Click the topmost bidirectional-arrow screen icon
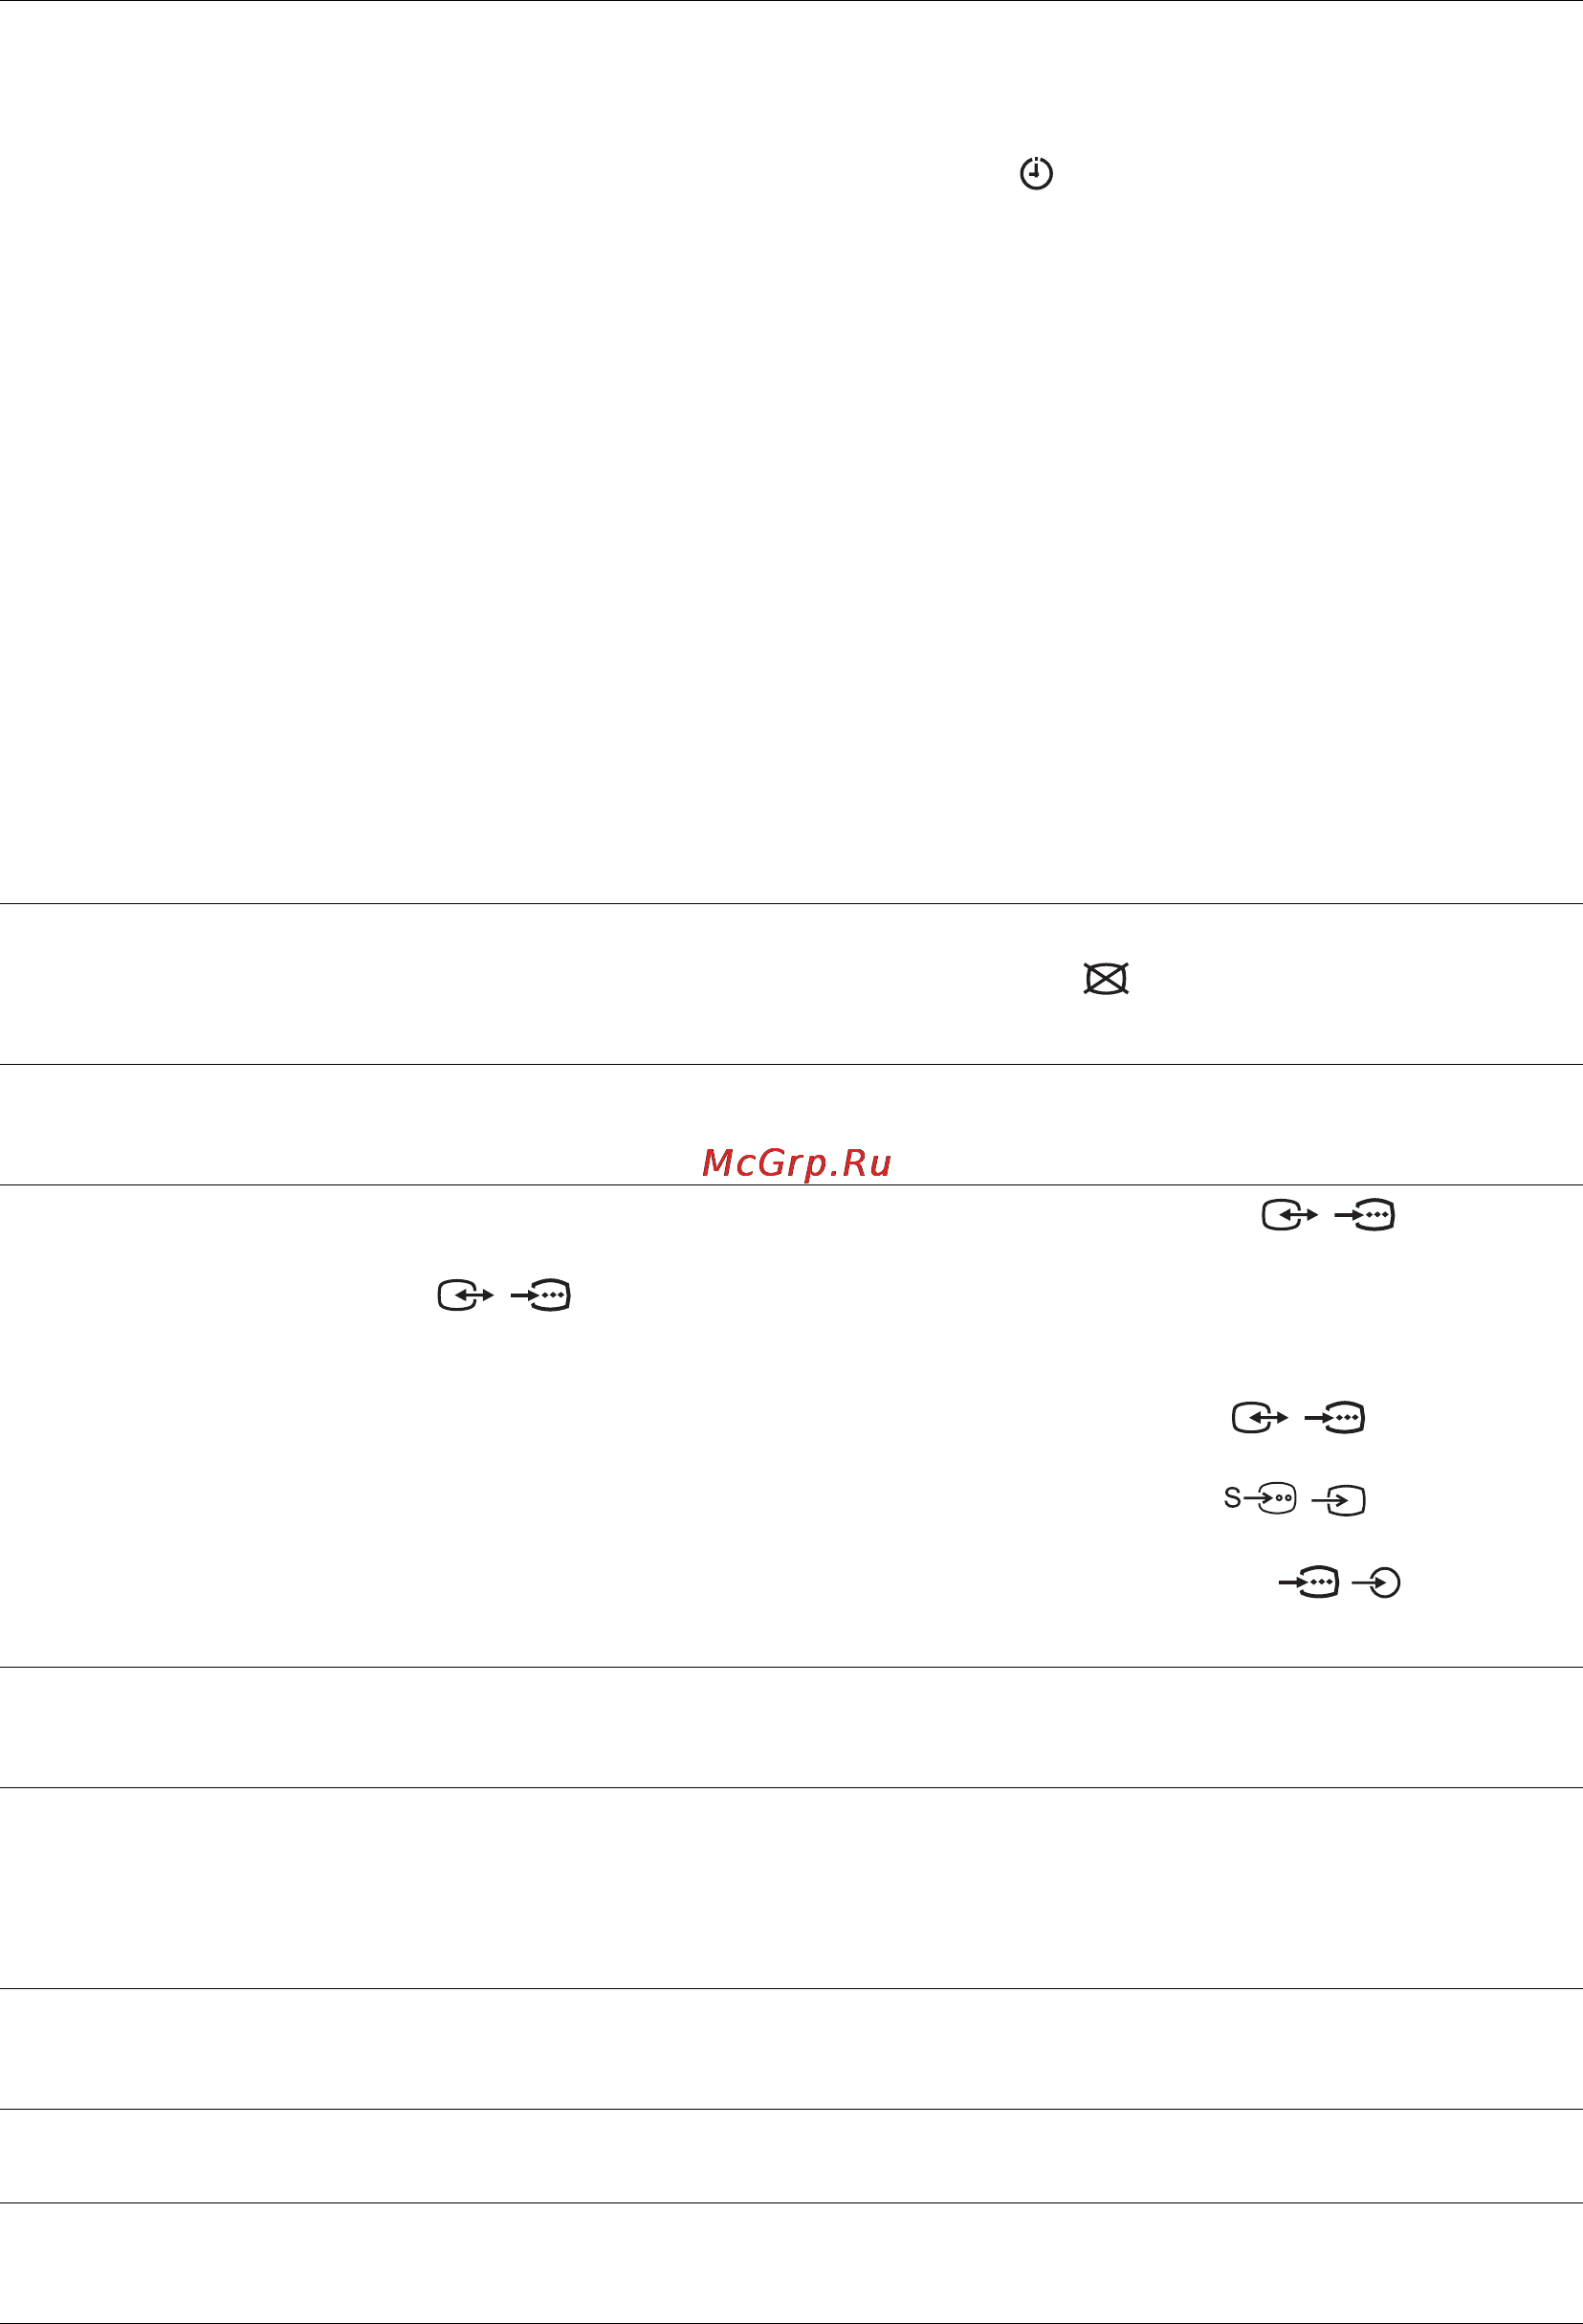The height and width of the screenshot is (2324, 1583). (1290, 1215)
